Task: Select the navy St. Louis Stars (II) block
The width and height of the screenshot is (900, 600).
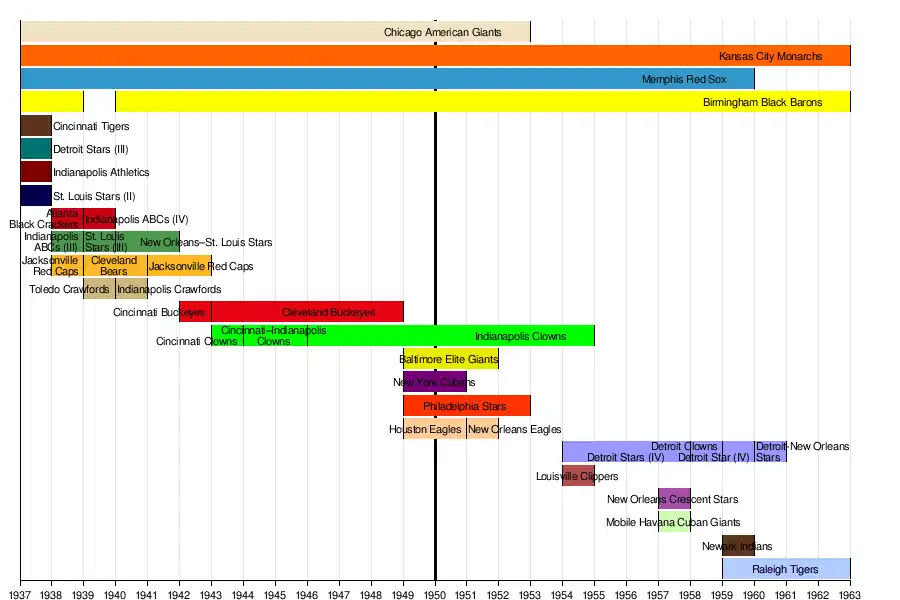Action: pyautogui.click(x=36, y=195)
